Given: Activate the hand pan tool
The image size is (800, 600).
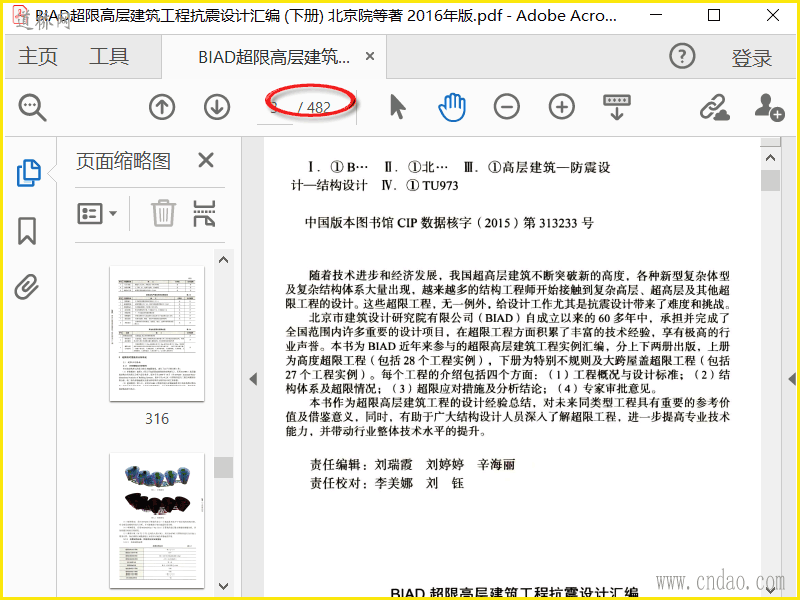Looking at the screenshot, I should pyautogui.click(x=452, y=107).
